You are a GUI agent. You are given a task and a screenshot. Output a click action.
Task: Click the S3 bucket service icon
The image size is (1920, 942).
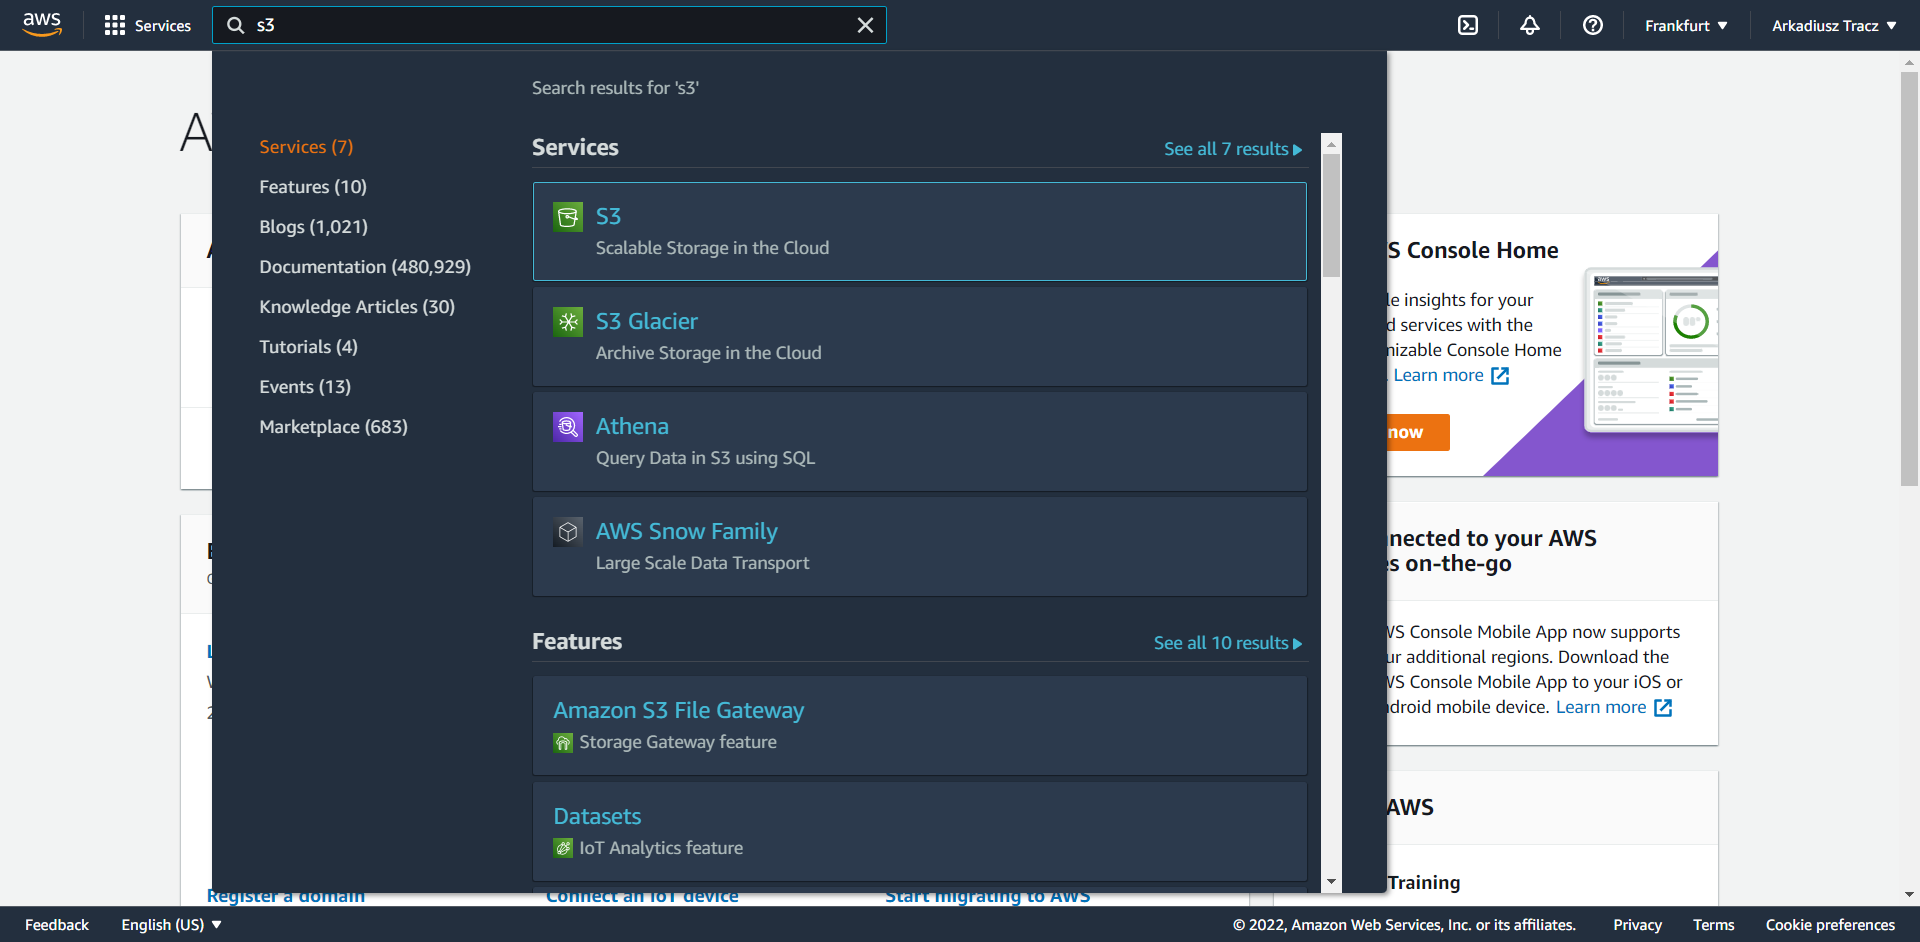pos(568,217)
